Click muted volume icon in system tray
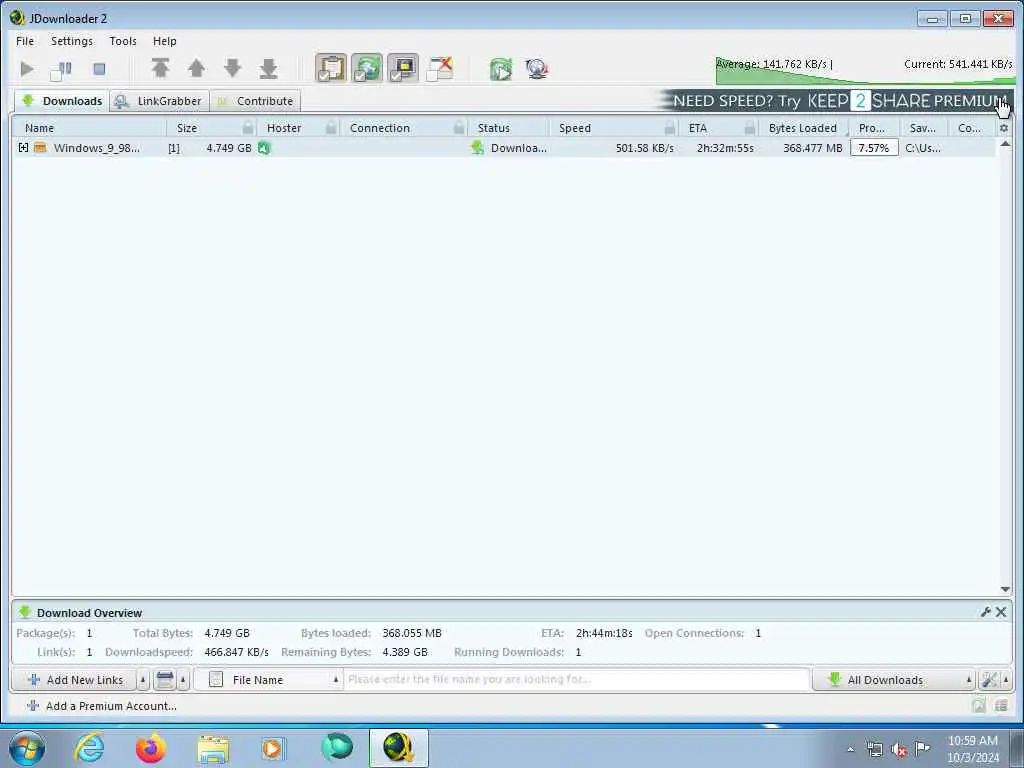1024x768 pixels. click(x=899, y=750)
